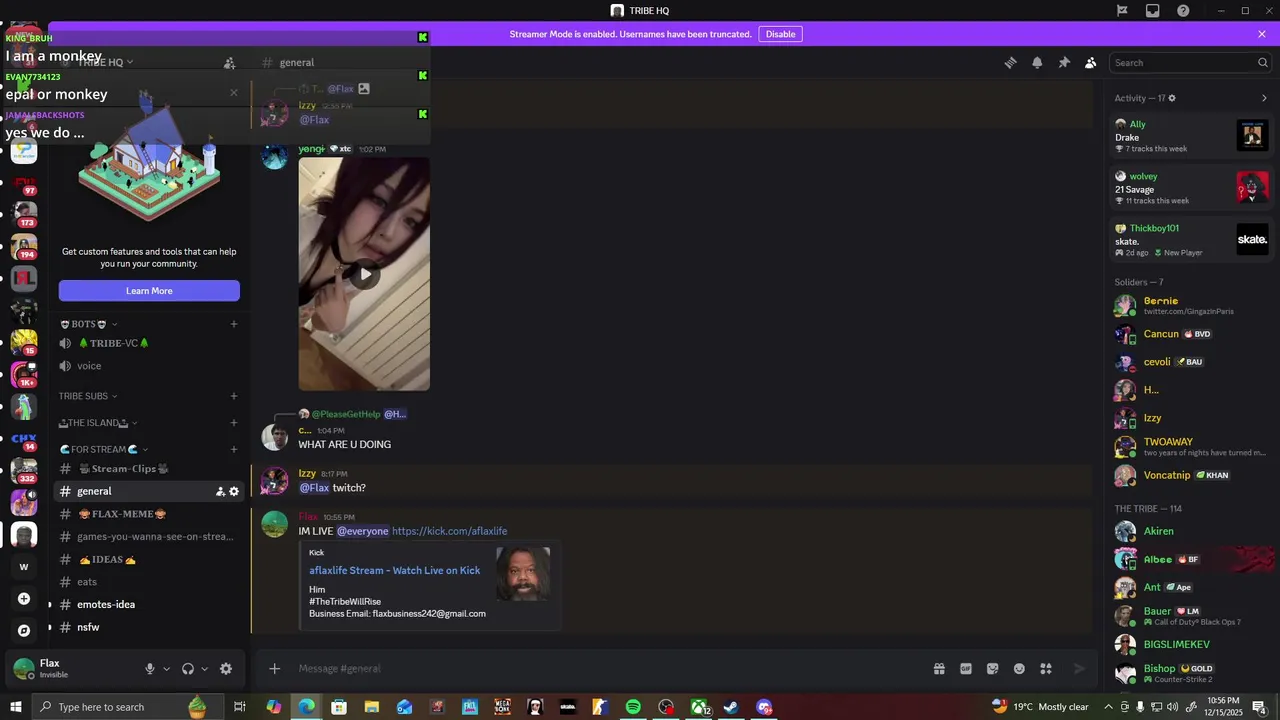Open the kick.com/aflaxlife link
This screenshot has width=1280, height=720.
pyautogui.click(x=449, y=531)
